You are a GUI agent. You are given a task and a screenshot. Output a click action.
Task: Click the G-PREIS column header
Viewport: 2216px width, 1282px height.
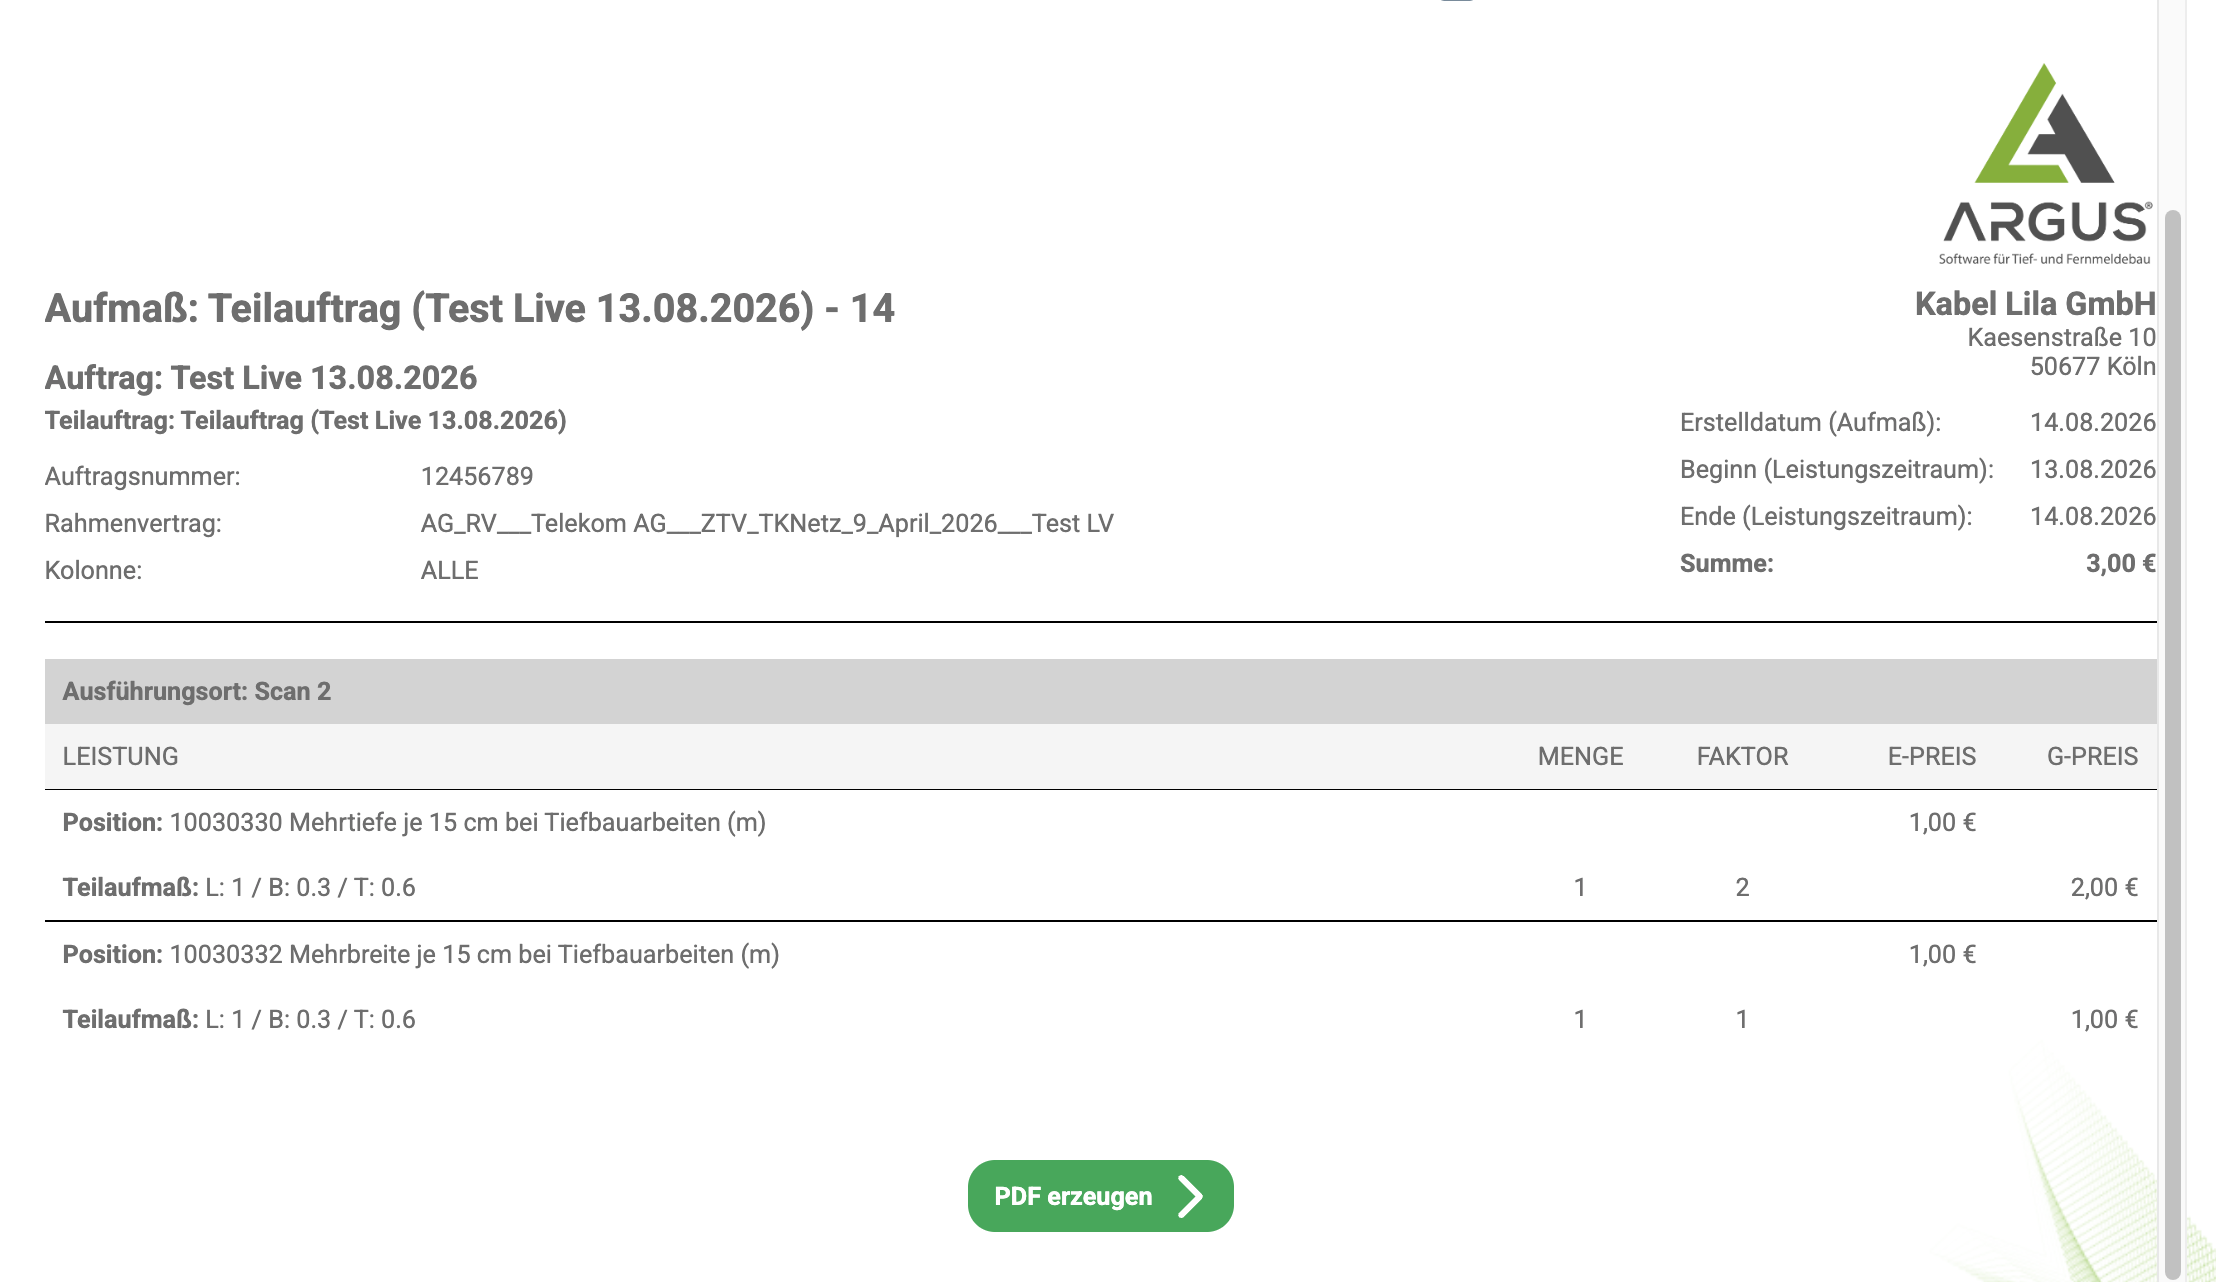(x=2092, y=756)
